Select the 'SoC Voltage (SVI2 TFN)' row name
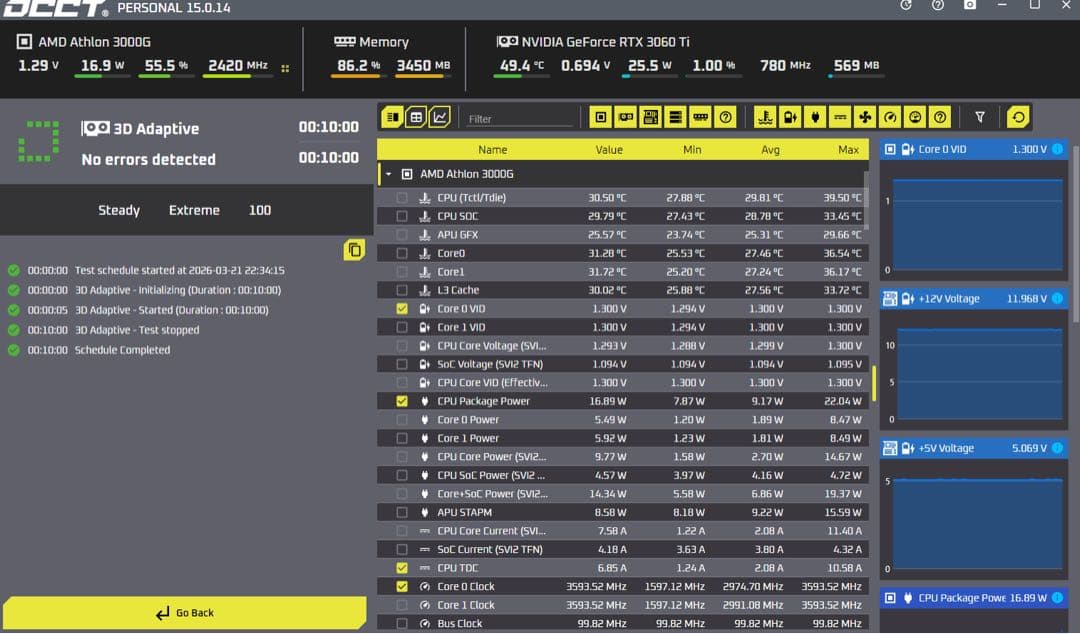This screenshot has height=634, width=1080. pyautogui.click(x=490, y=364)
